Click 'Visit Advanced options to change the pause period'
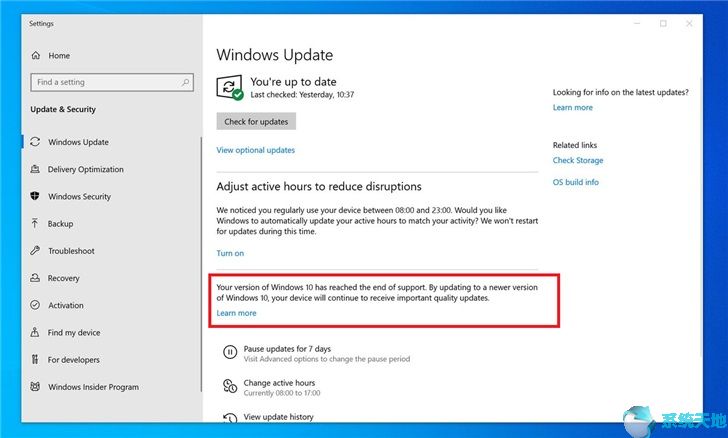Image resolution: width=728 pixels, height=438 pixels. click(x=327, y=359)
